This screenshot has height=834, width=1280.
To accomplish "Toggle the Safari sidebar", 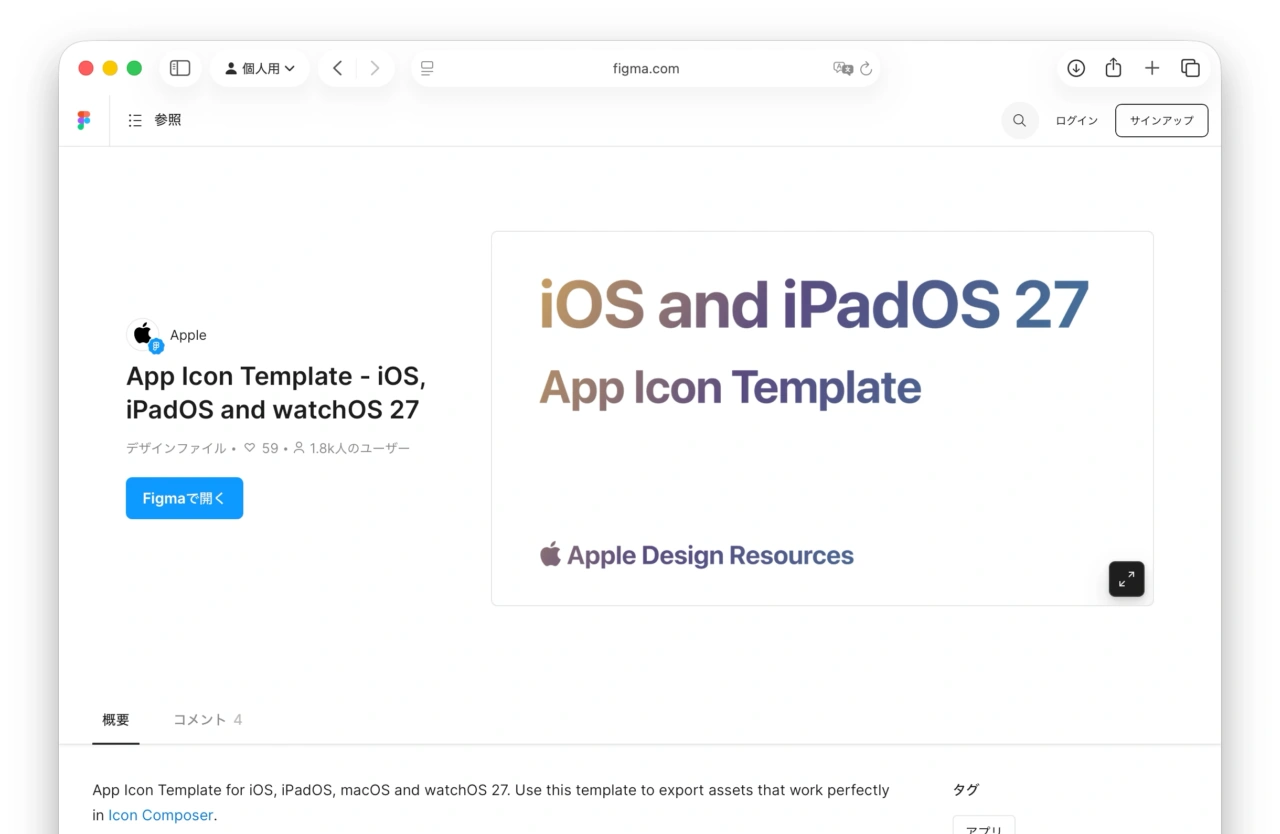I will click(180, 68).
